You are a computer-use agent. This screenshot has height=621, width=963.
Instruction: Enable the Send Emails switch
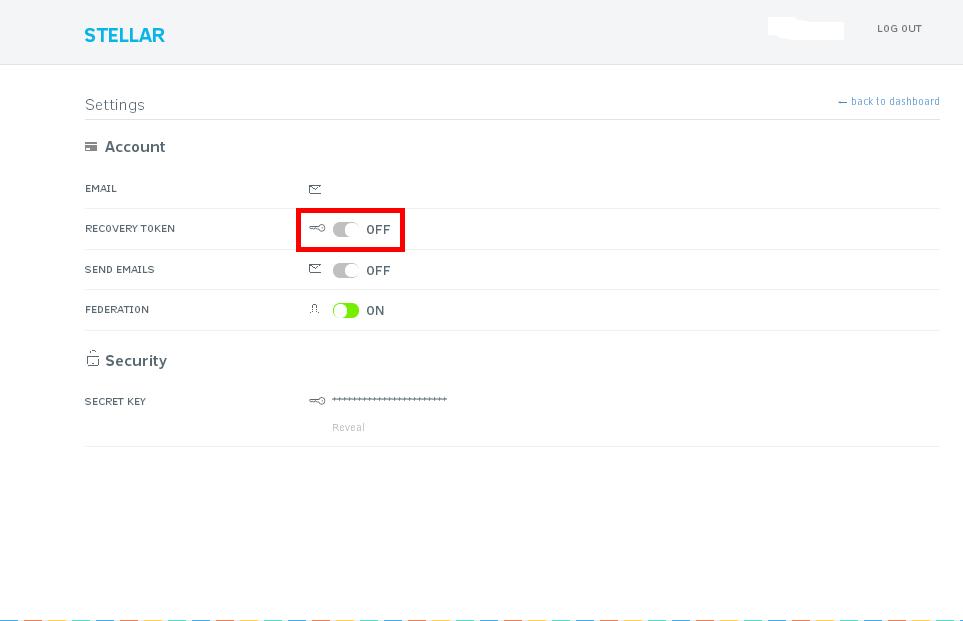point(346,270)
